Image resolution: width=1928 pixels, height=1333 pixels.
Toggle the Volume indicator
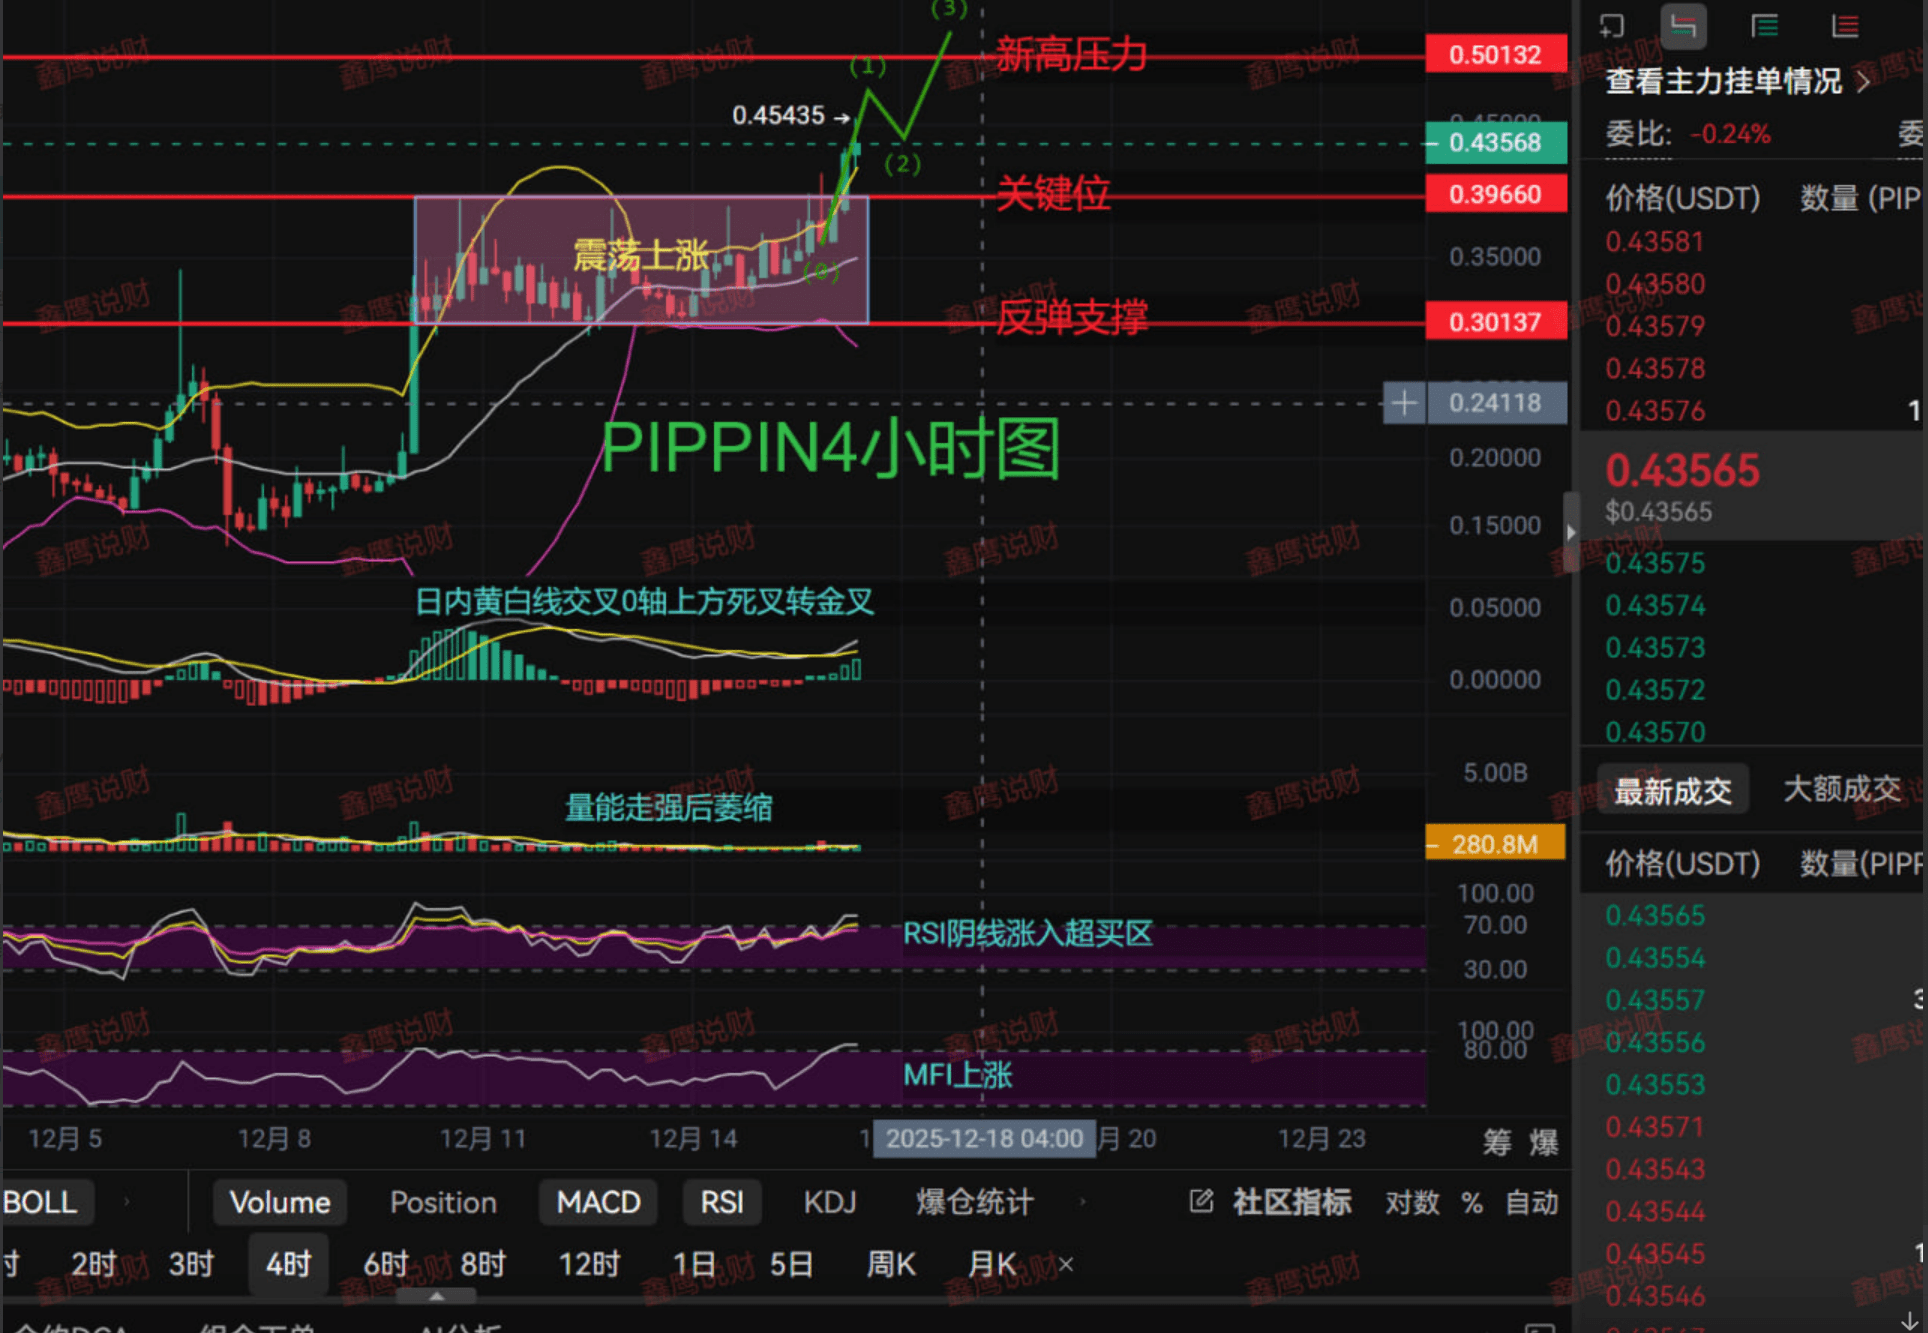tap(280, 1202)
